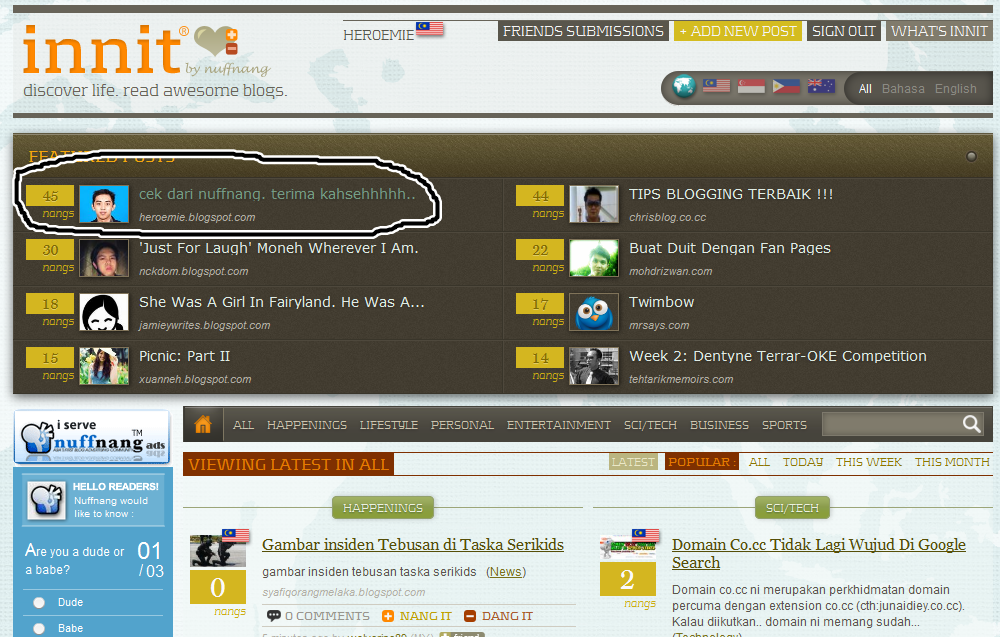Filter language to Bahasa
This screenshot has width=1000, height=637.
coord(903,89)
